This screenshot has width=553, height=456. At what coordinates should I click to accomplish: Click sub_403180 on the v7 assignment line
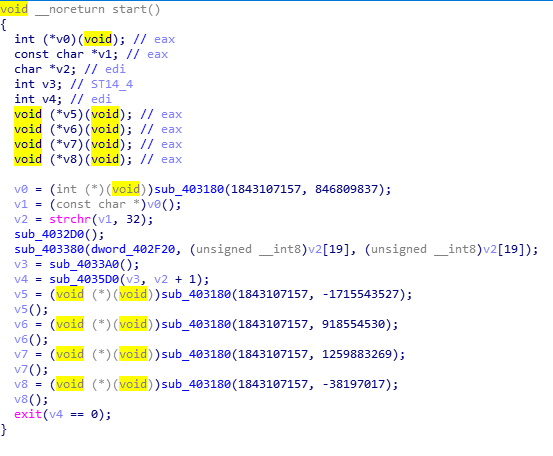(196, 354)
